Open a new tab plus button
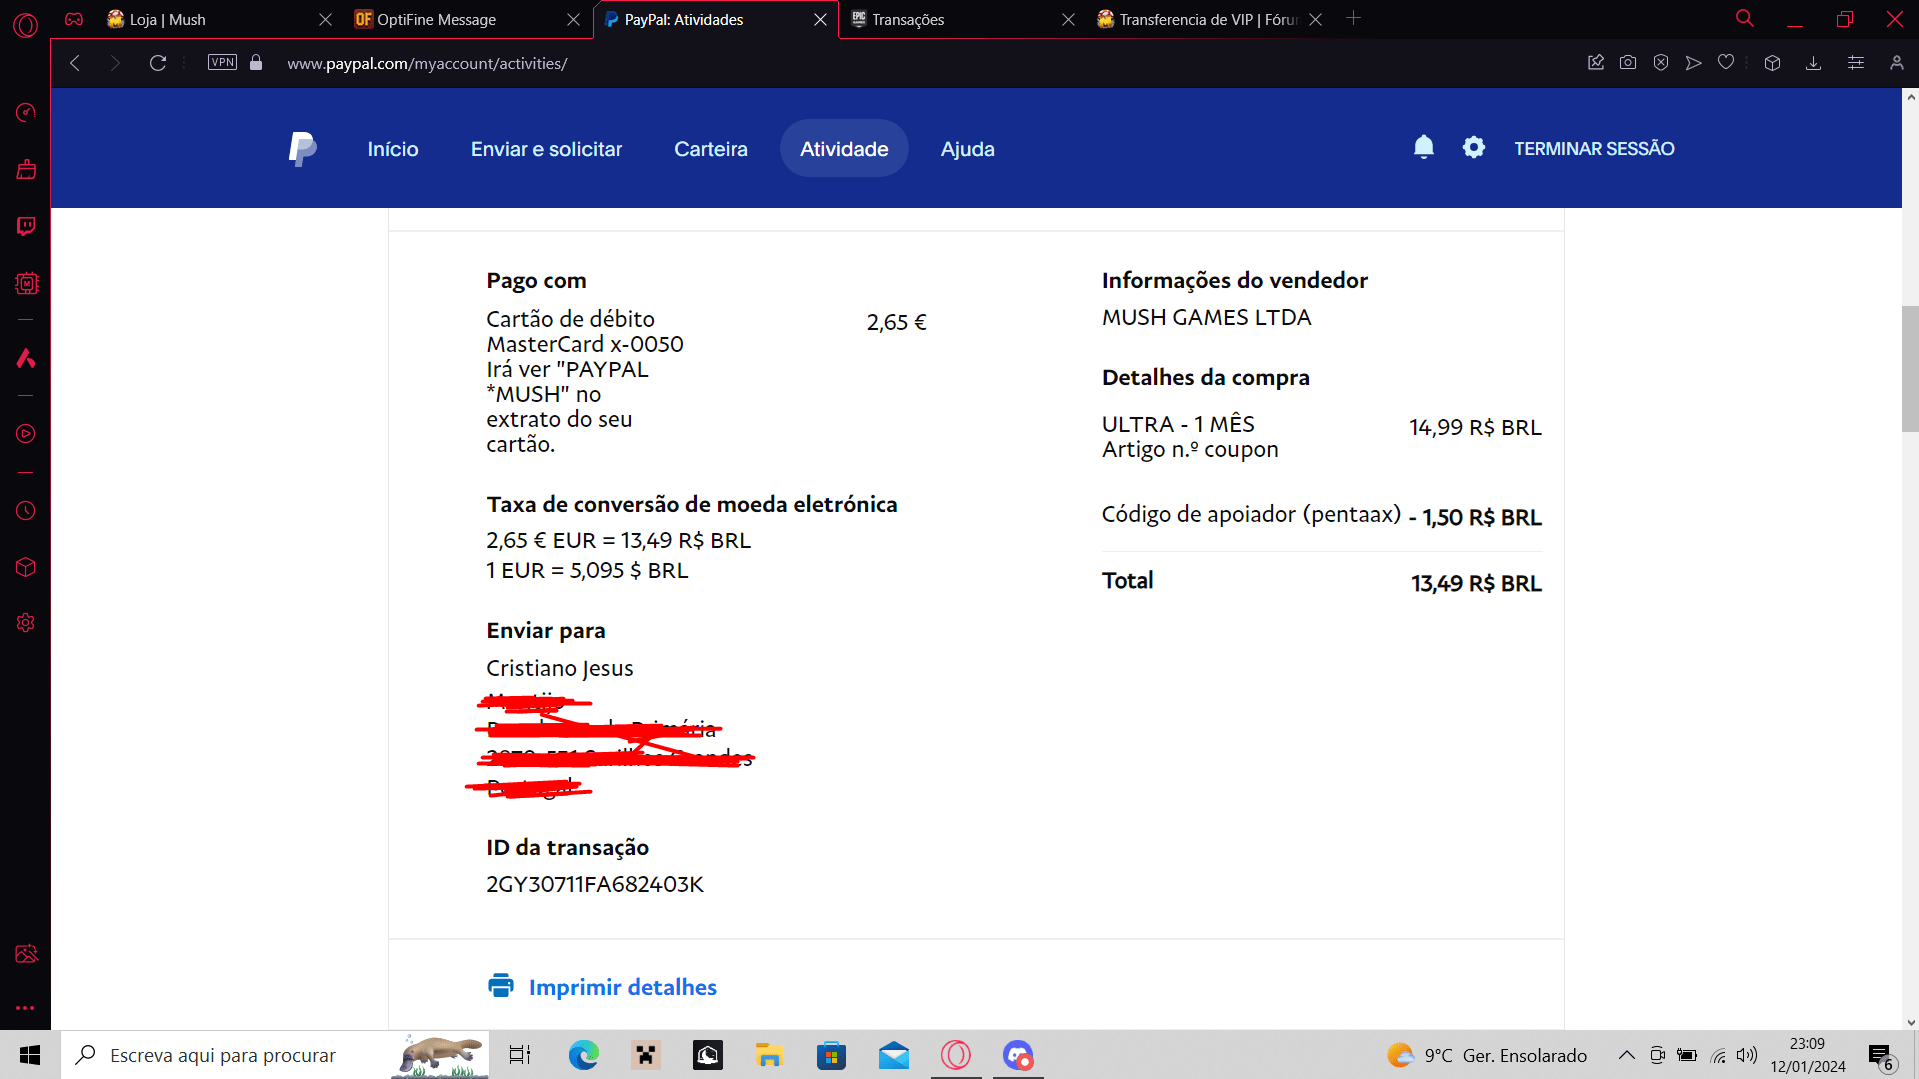Viewport: 1919px width, 1079px height. click(x=1354, y=18)
